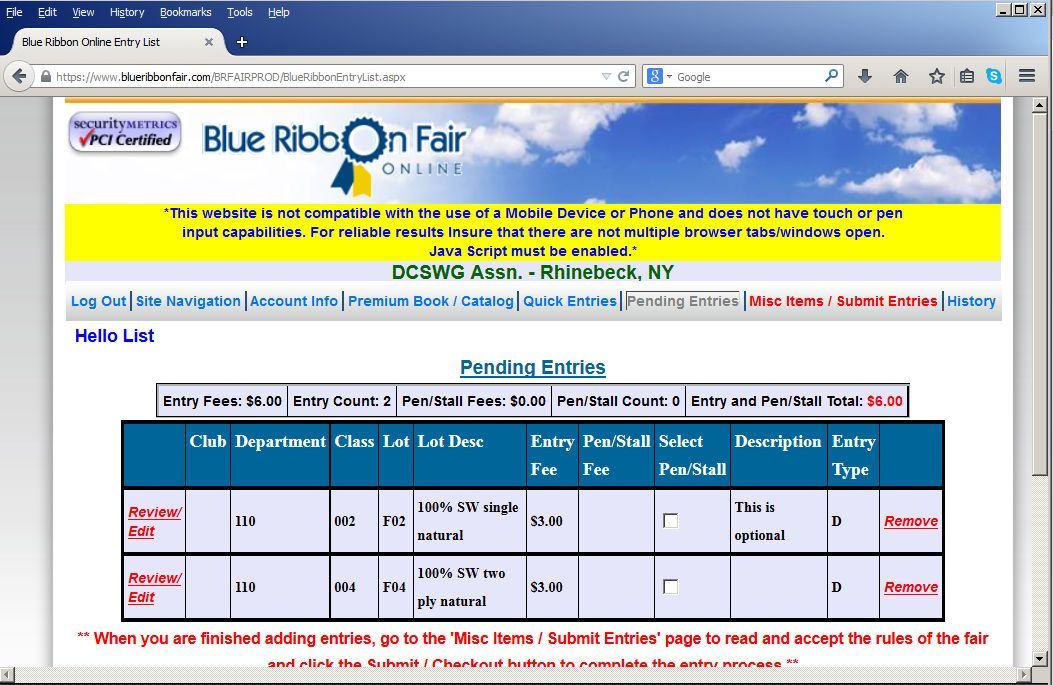Click the vertical scrollbar up arrow

click(1040, 105)
